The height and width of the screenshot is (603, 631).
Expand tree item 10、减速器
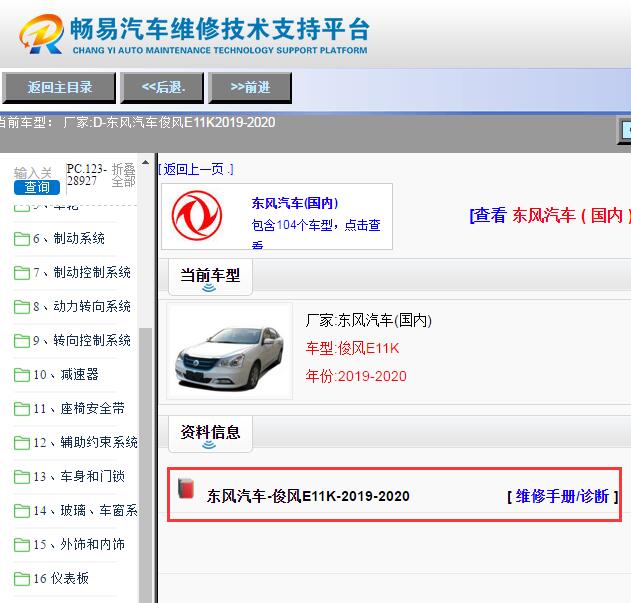[x=66, y=374]
